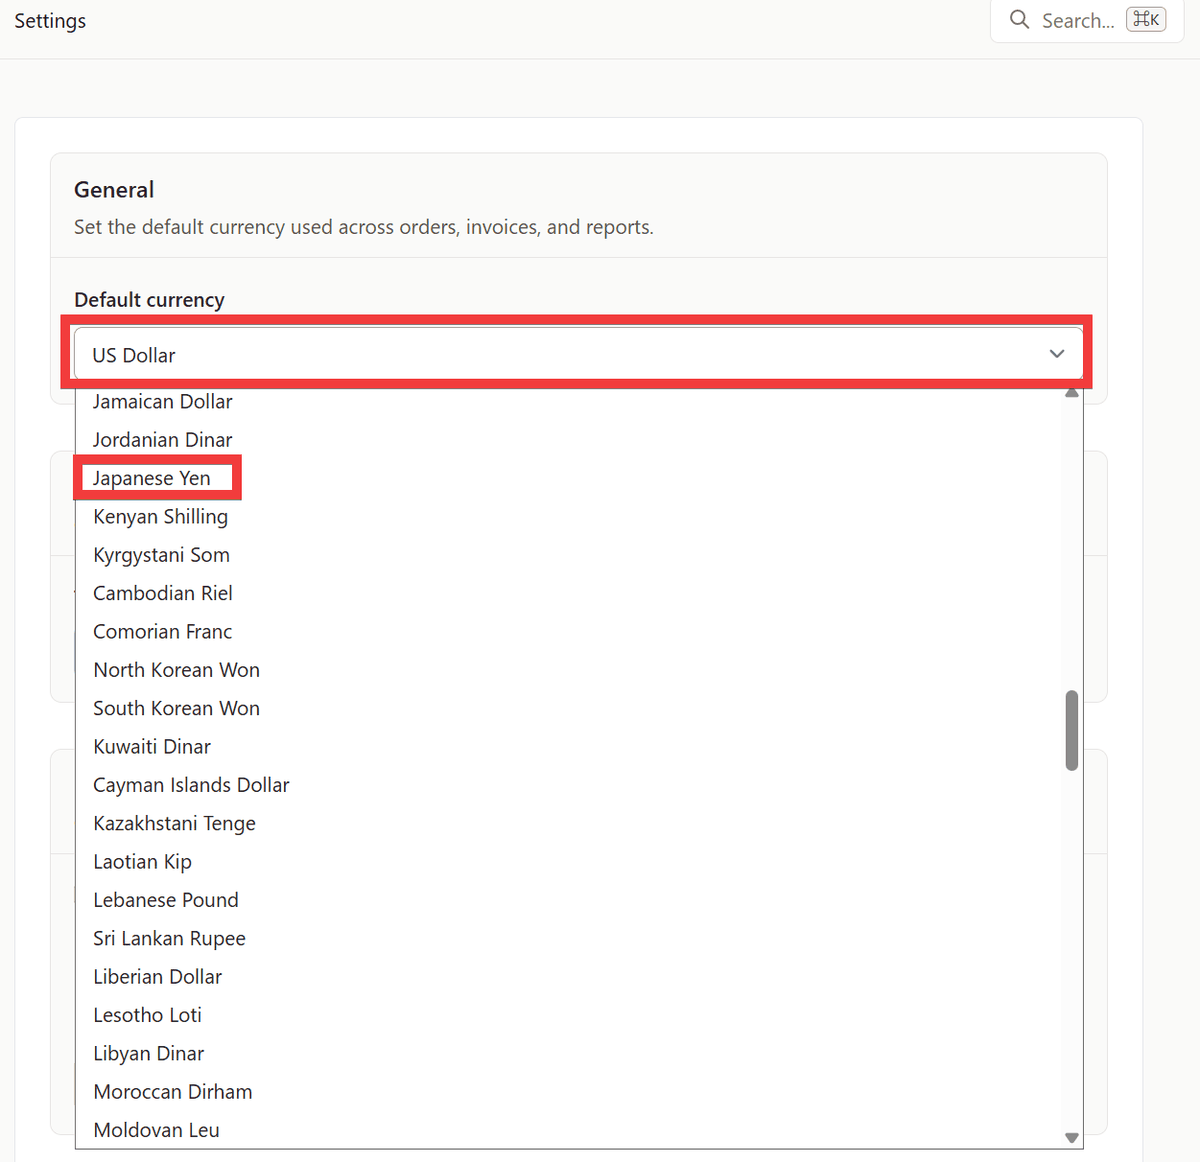The image size is (1200, 1162).
Task: Select Sri Lankan Rupee option
Action: (170, 939)
